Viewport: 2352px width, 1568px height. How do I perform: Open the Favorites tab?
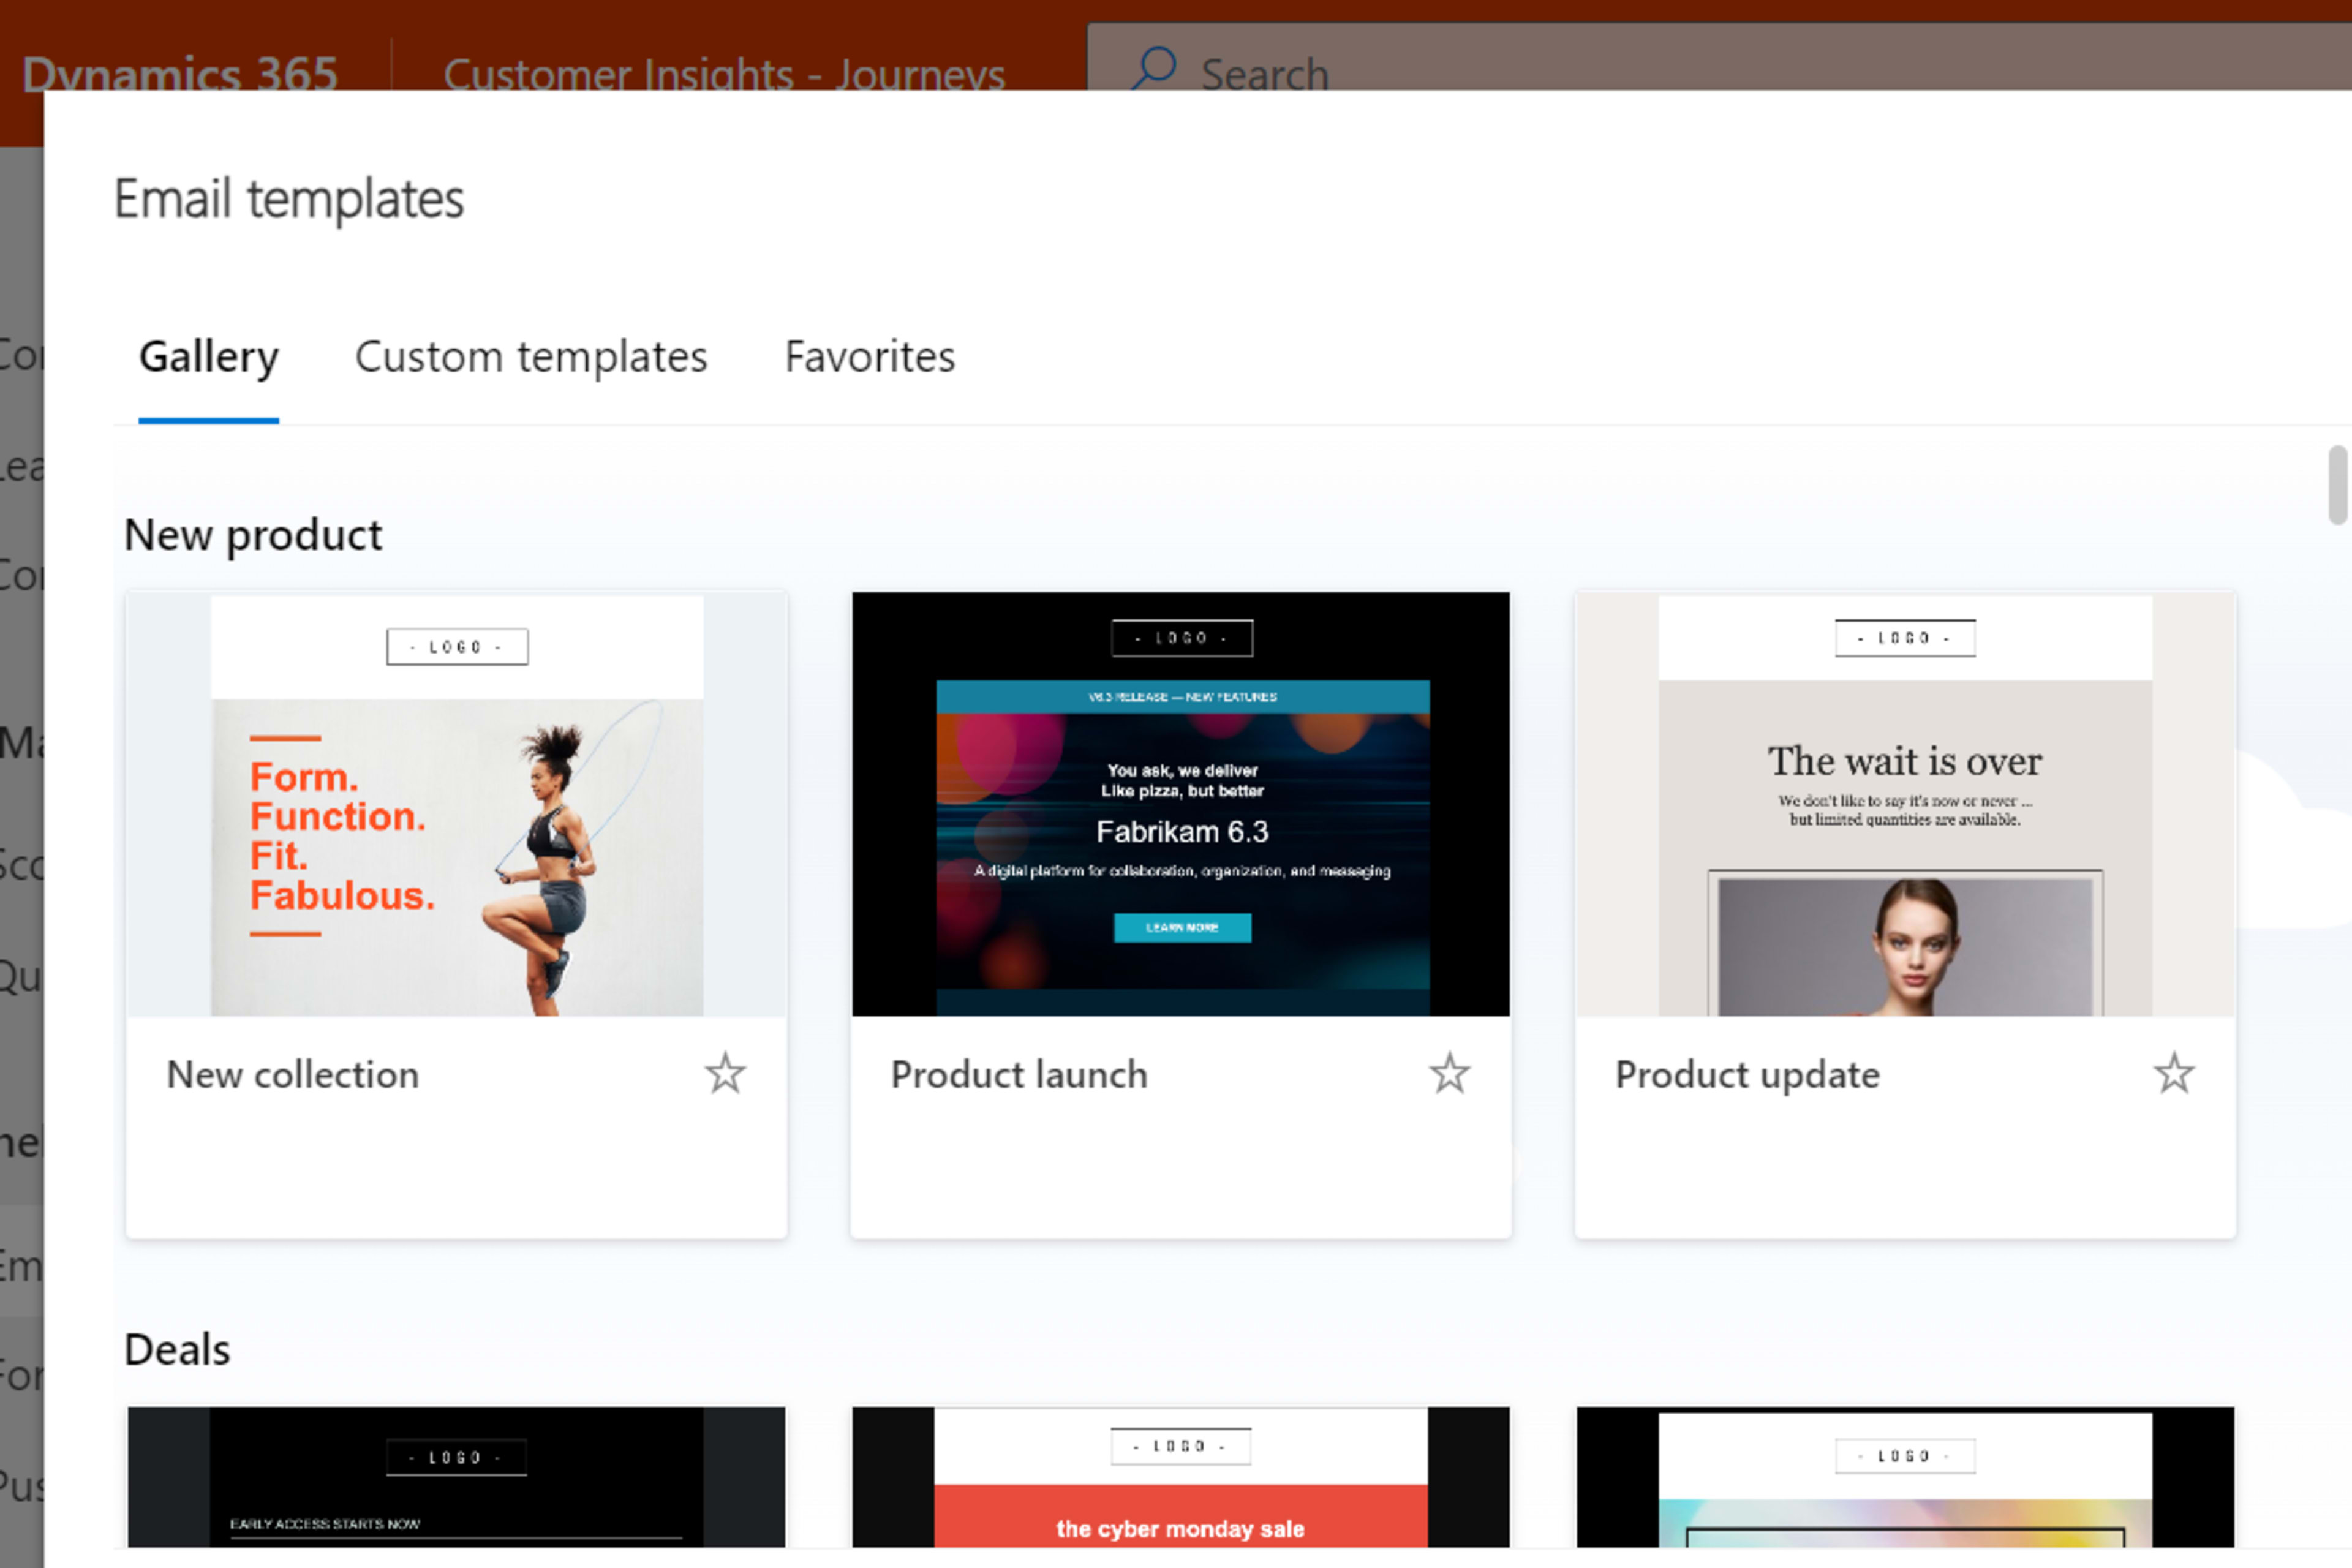coord(870,357)
